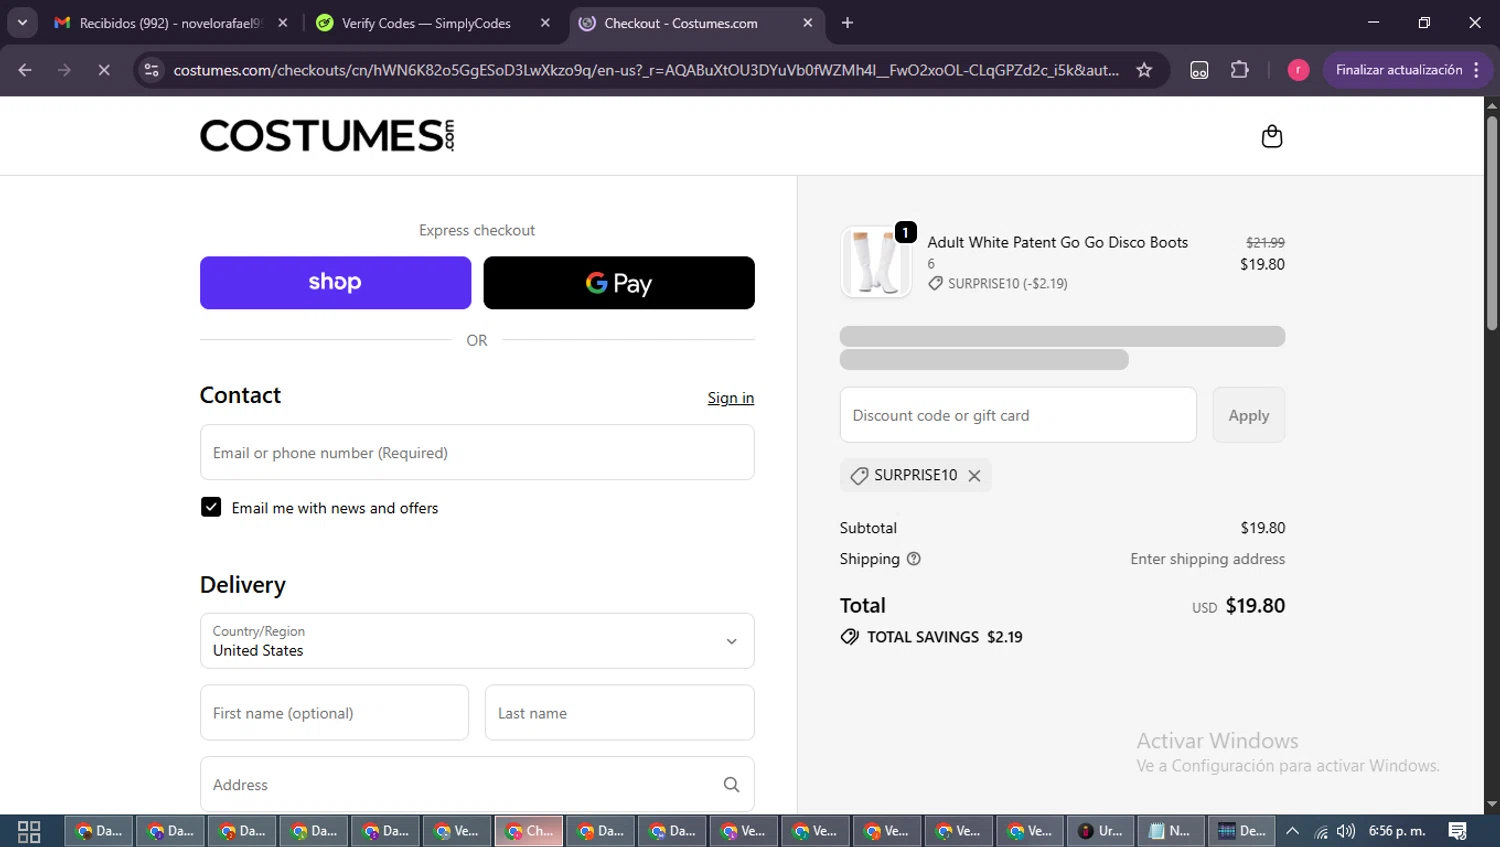This screenshot has height=847, width=1500.
Task: Show hidden system tray icons
Action: (x=1292, y=831)
